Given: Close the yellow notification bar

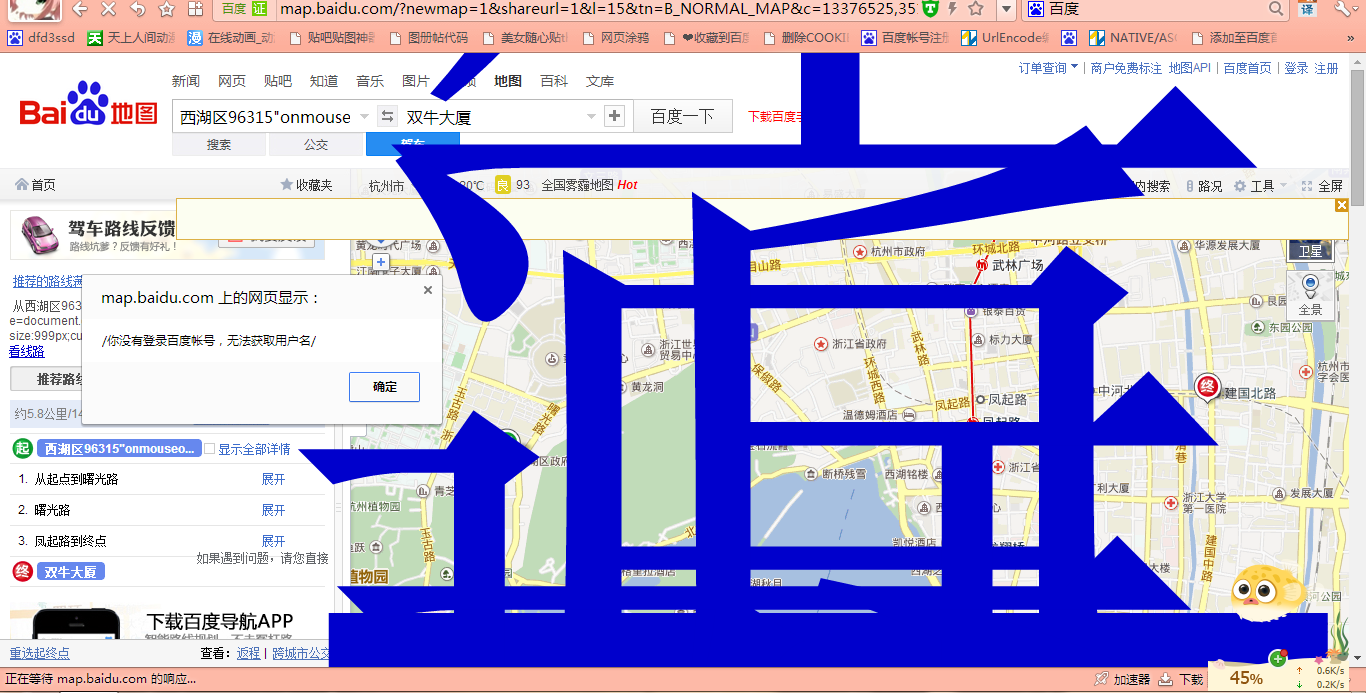Looking at the screenshot, I should click(1342, 205).
